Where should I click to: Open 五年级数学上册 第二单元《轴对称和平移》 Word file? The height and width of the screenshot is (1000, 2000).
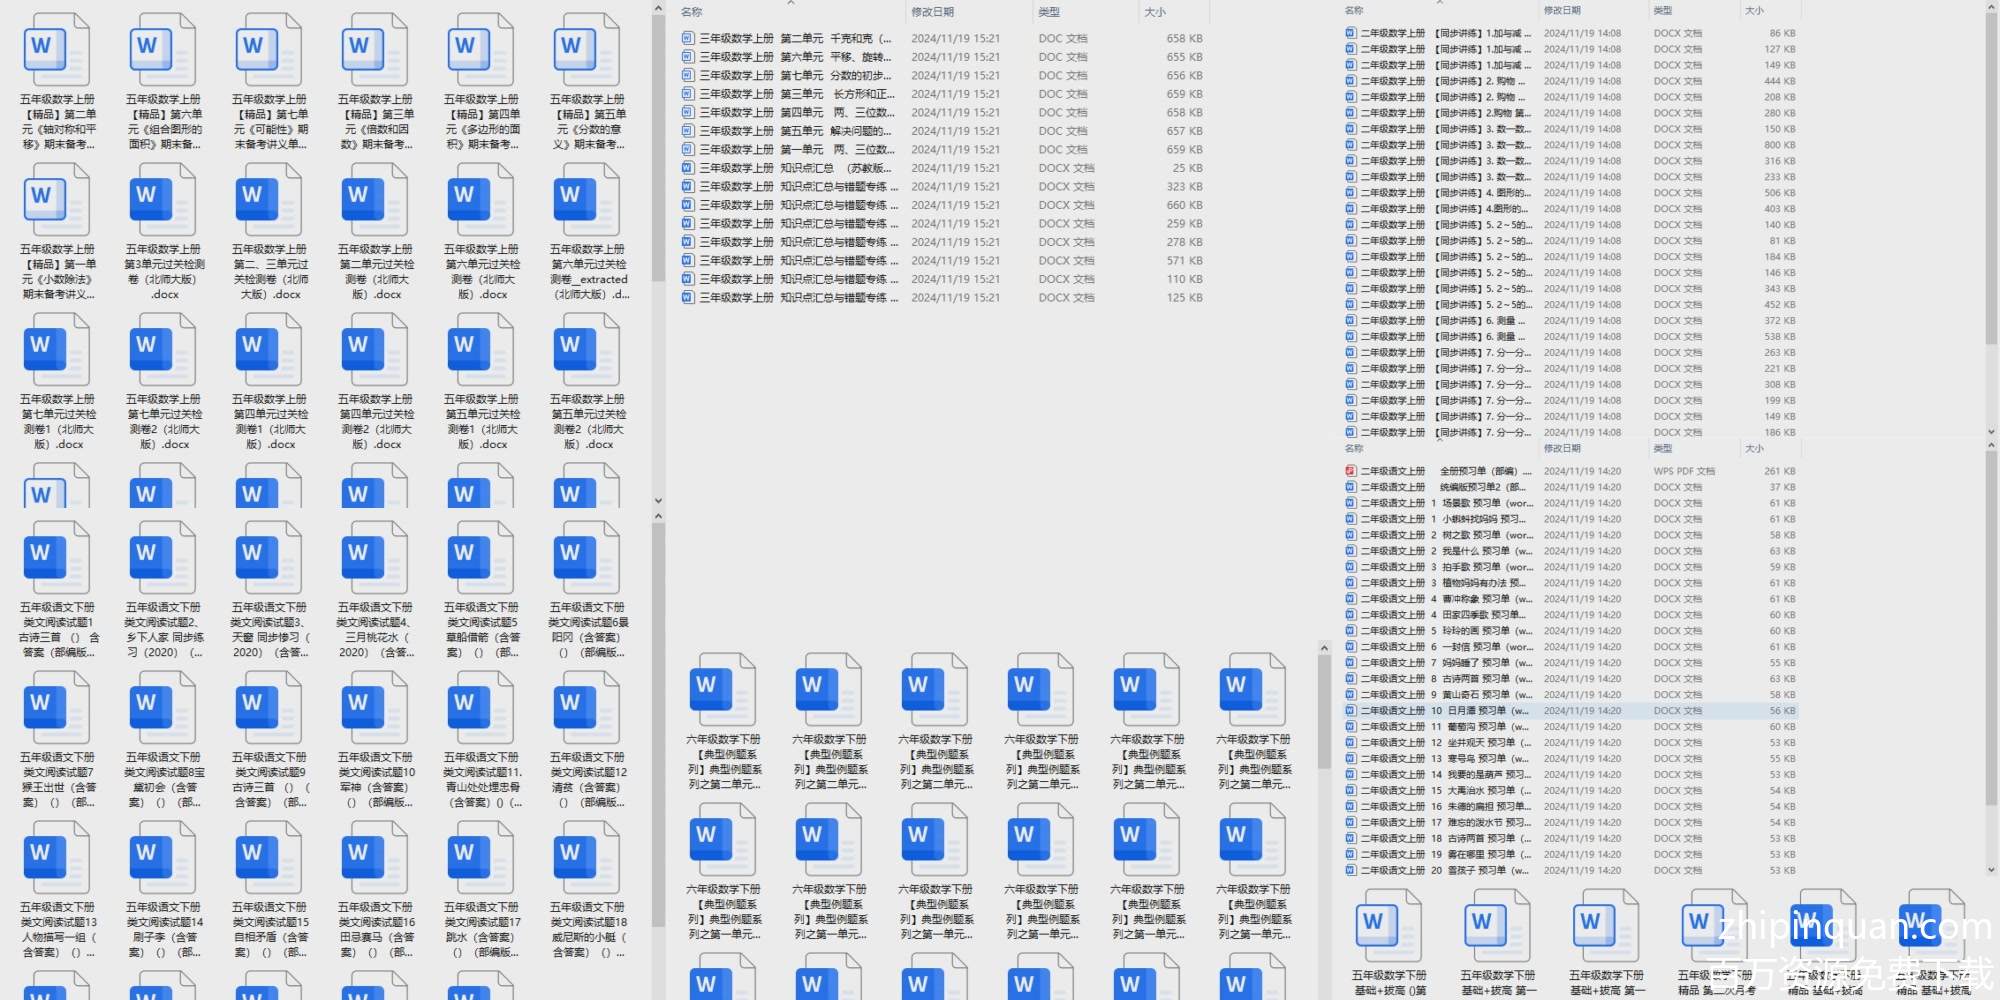point(57,50)
